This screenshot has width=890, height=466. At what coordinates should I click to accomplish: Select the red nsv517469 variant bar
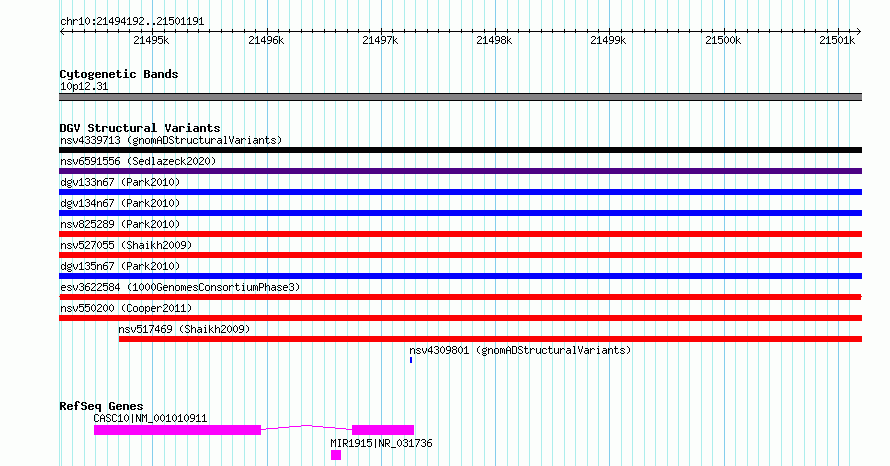pos(490,339)
